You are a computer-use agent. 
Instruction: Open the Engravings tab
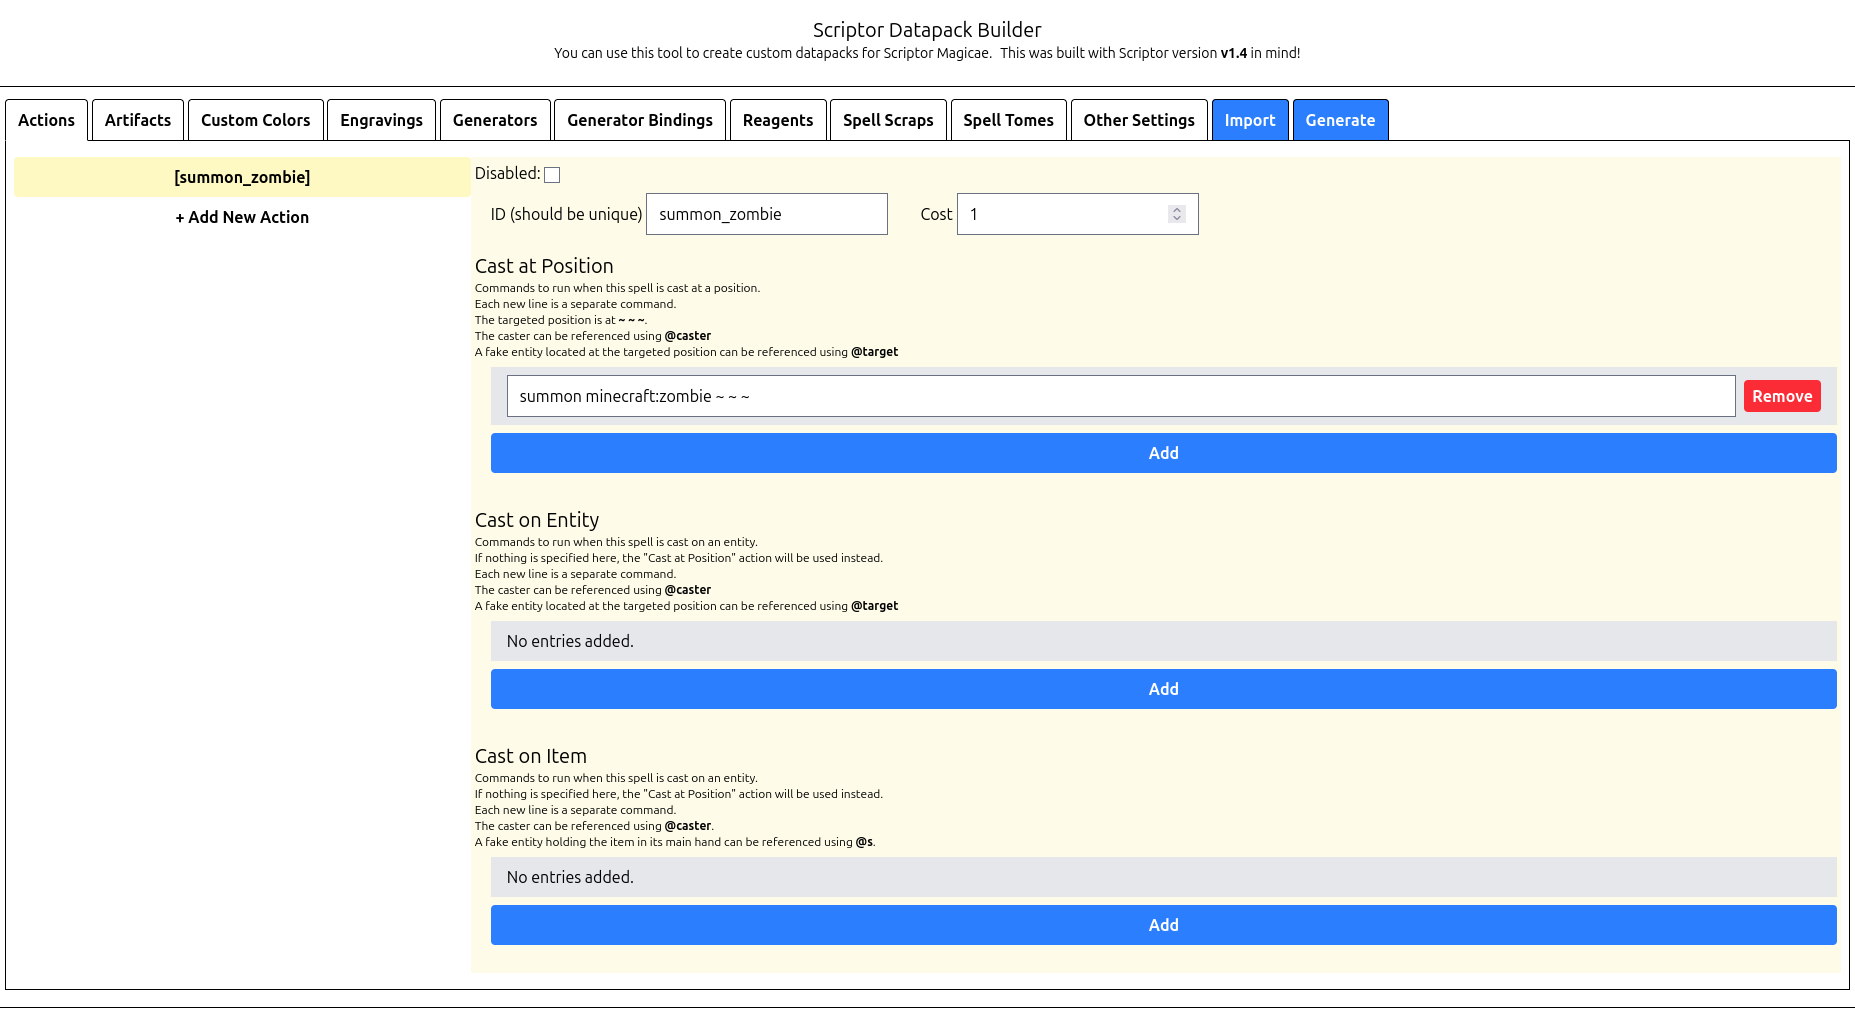tap(381, 120)
